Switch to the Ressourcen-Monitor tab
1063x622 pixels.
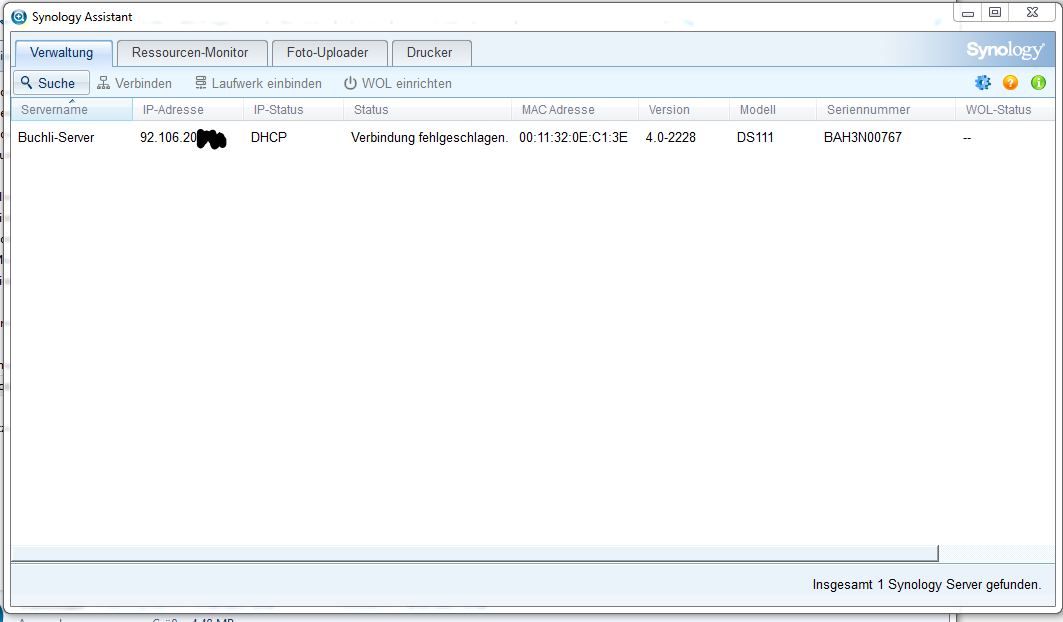(192, 53)
